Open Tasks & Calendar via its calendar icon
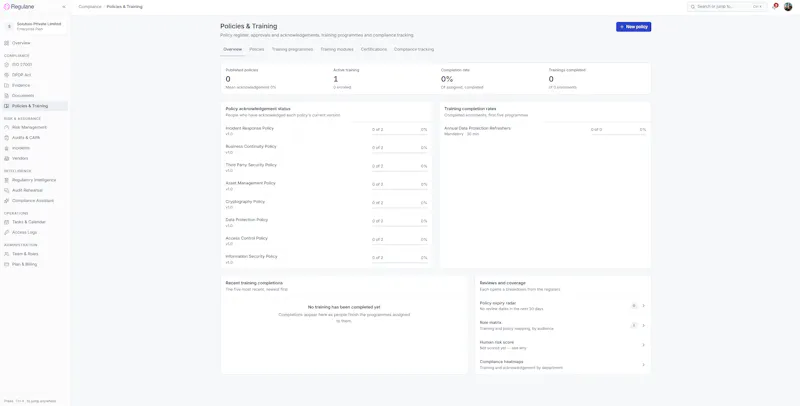This screenshot has height=406, width=800. (7, 222)
